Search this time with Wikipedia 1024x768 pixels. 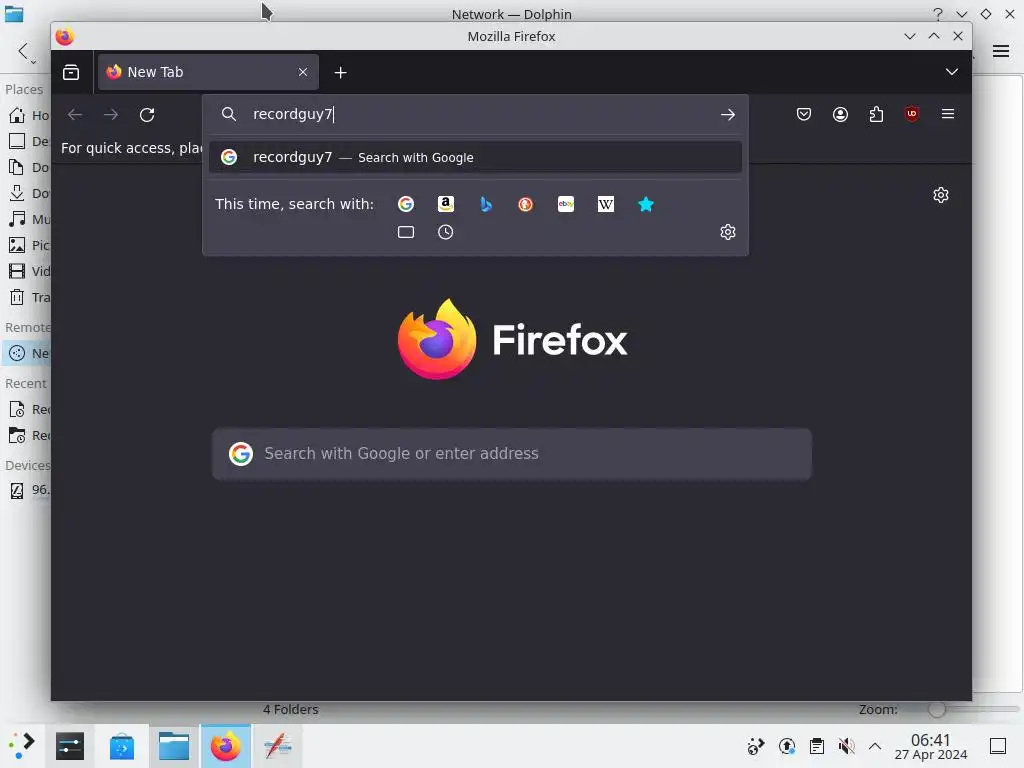pyautogui.click(x=605, y=204)
